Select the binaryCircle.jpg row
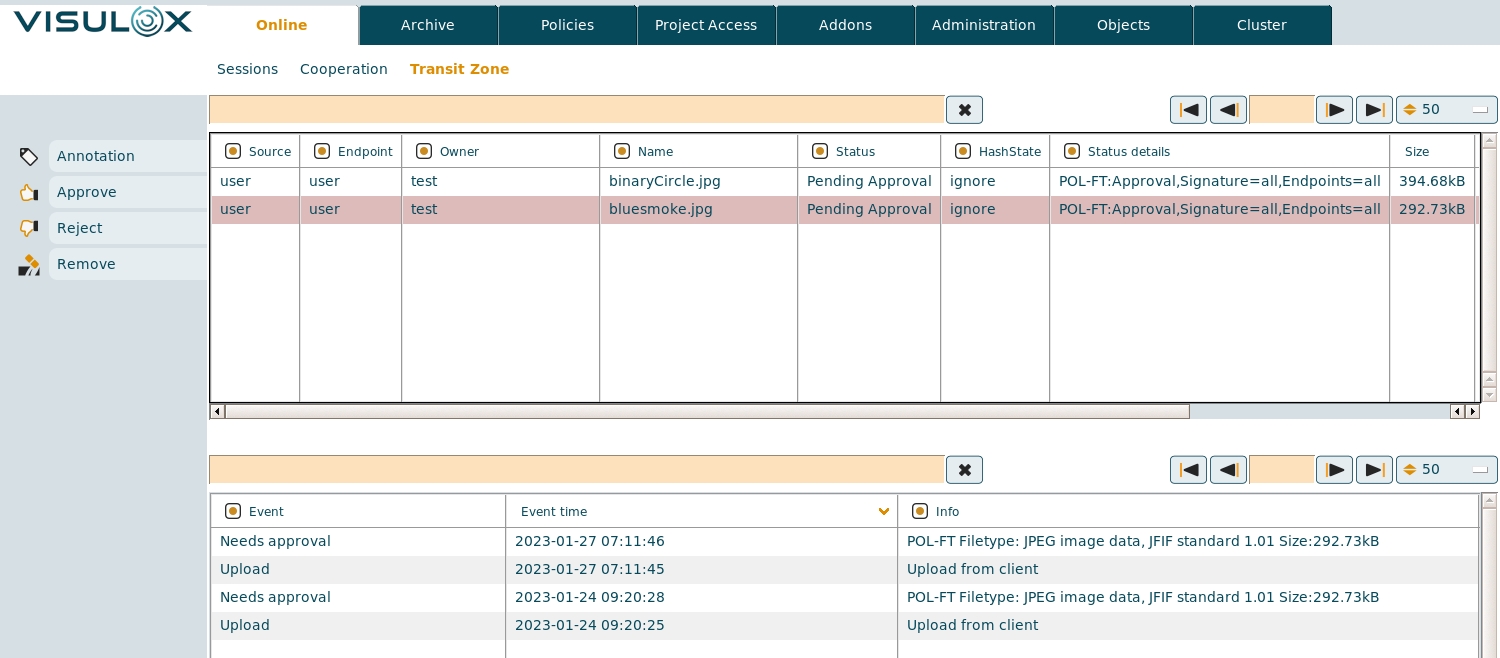This screenshot has height=658, width=1500. point(664,181)
